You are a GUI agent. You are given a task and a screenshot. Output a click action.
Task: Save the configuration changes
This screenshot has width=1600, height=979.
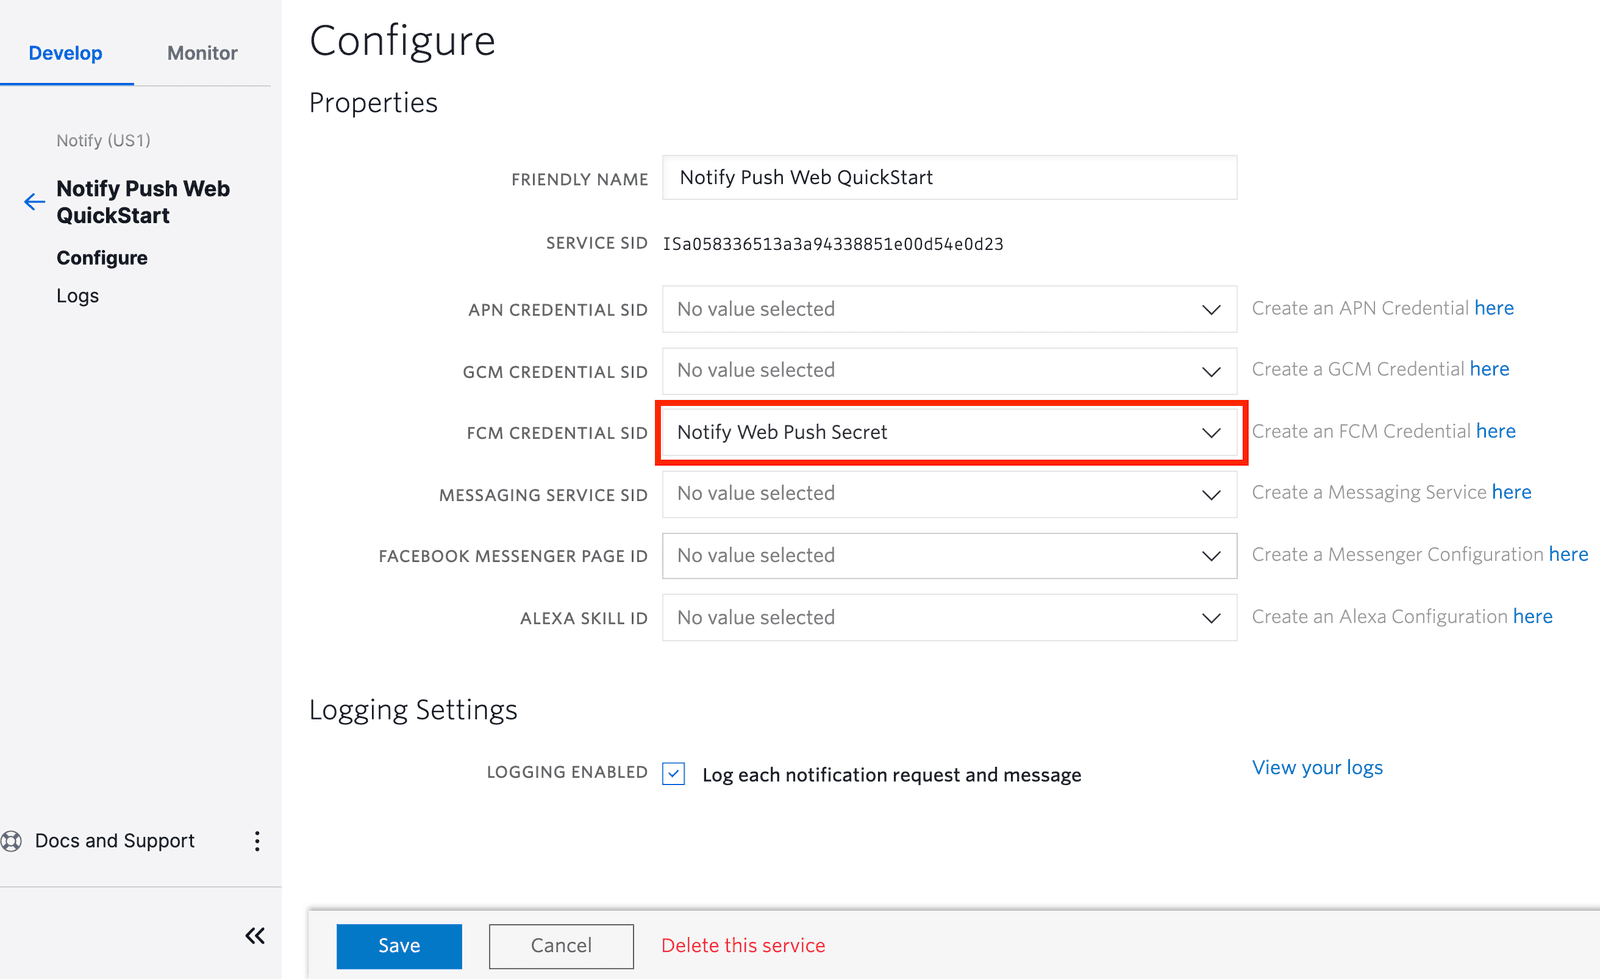point(398,945)
